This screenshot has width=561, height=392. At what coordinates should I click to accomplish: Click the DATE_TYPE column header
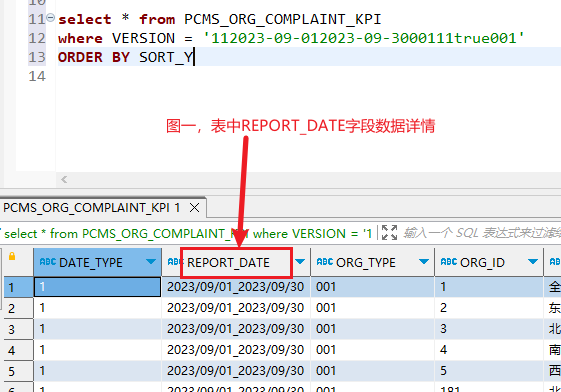97,262
